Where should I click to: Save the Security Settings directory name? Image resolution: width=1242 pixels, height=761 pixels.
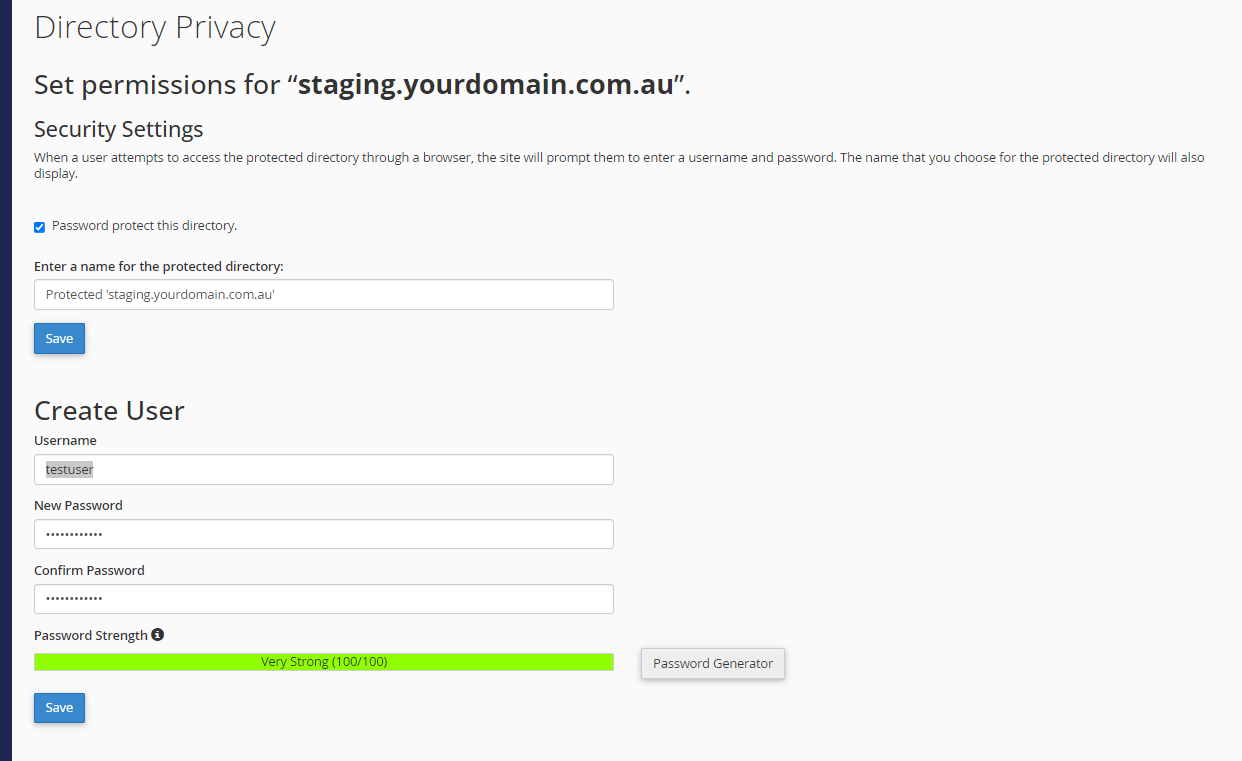[60, 339]
